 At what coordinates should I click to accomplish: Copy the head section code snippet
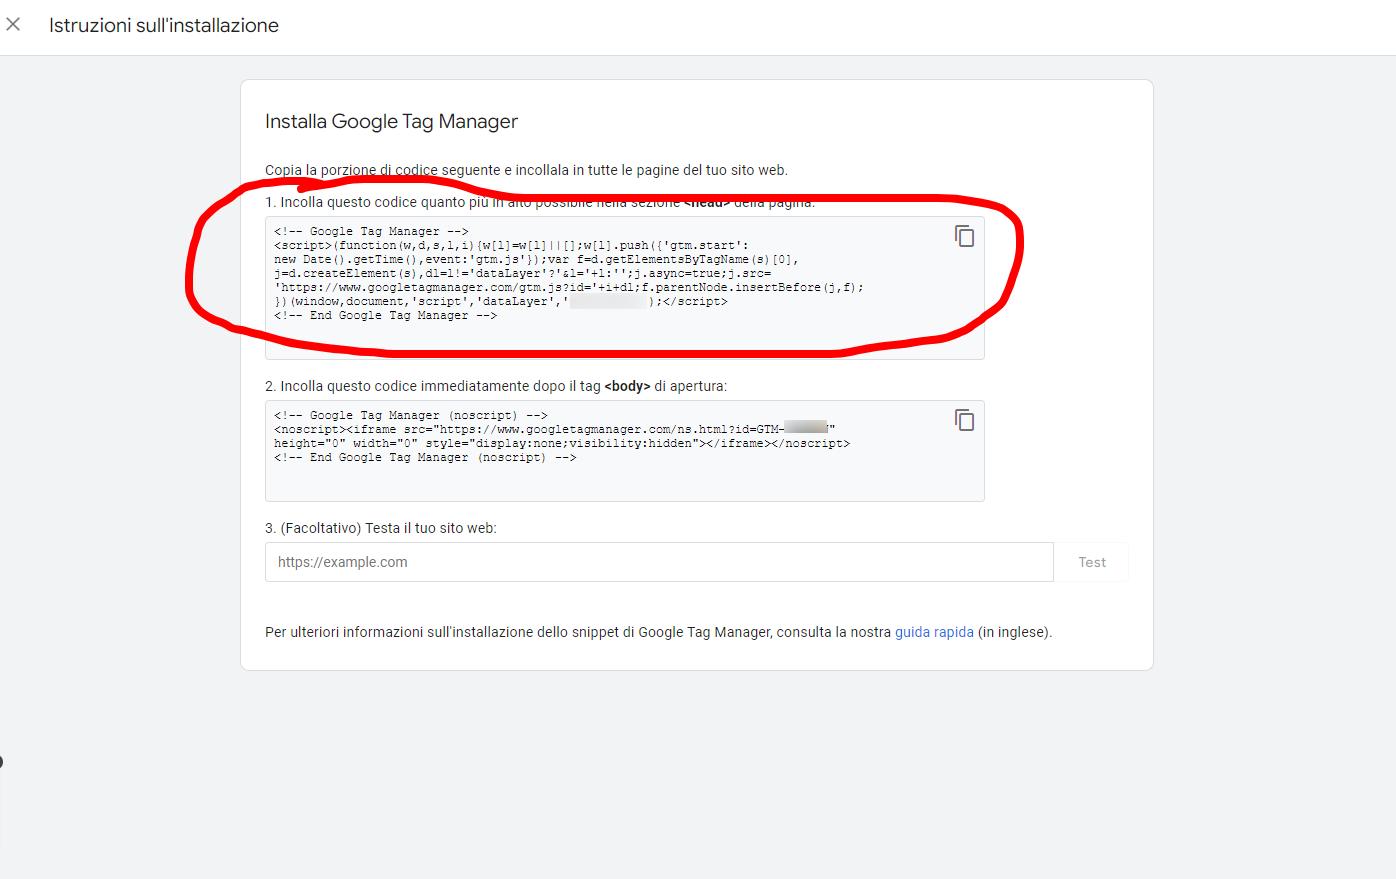[964, 236]
